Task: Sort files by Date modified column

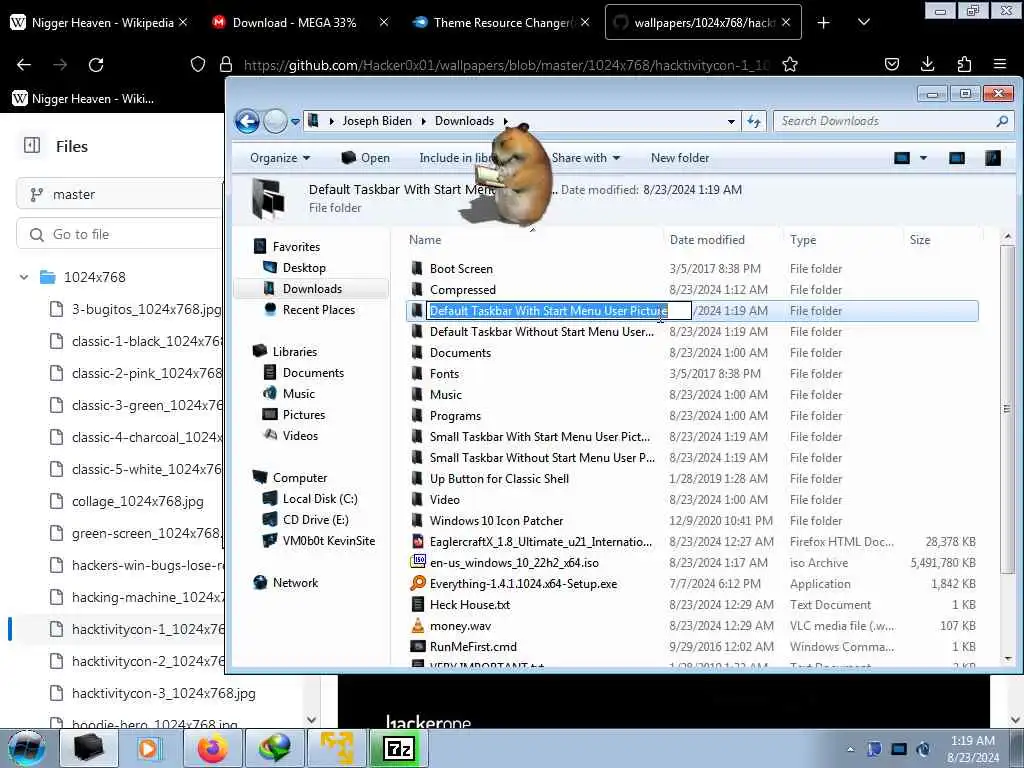Action: point(707,240)
